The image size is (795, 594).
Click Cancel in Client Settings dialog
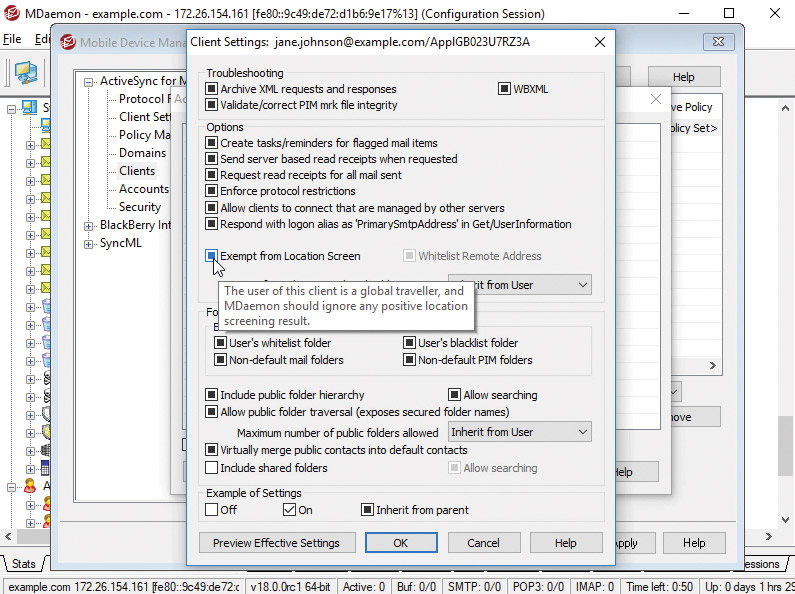[x=483, y=543]
